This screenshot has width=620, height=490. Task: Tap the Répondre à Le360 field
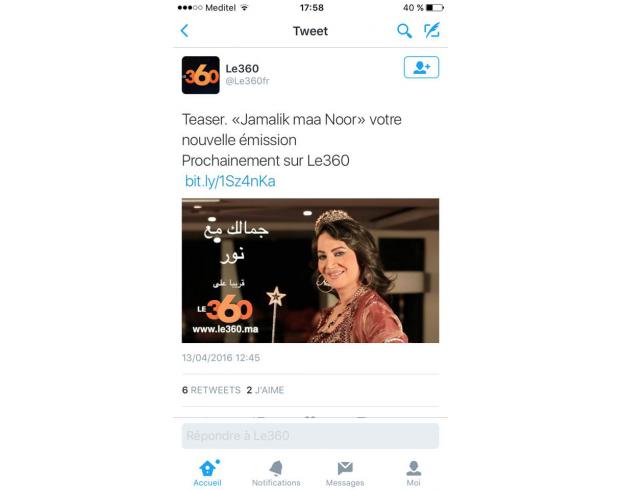(x=310, y=436)
